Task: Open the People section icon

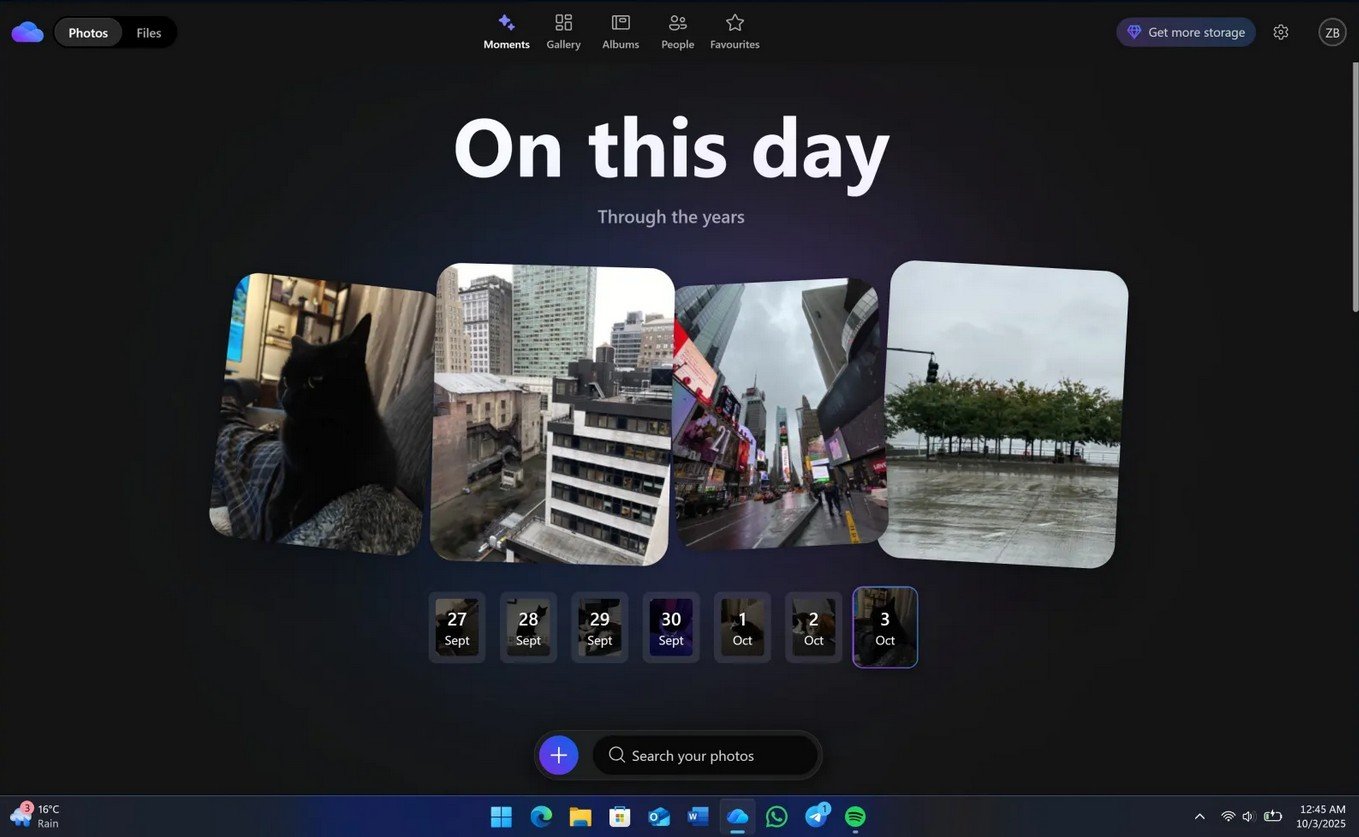Action: (677, 22)
